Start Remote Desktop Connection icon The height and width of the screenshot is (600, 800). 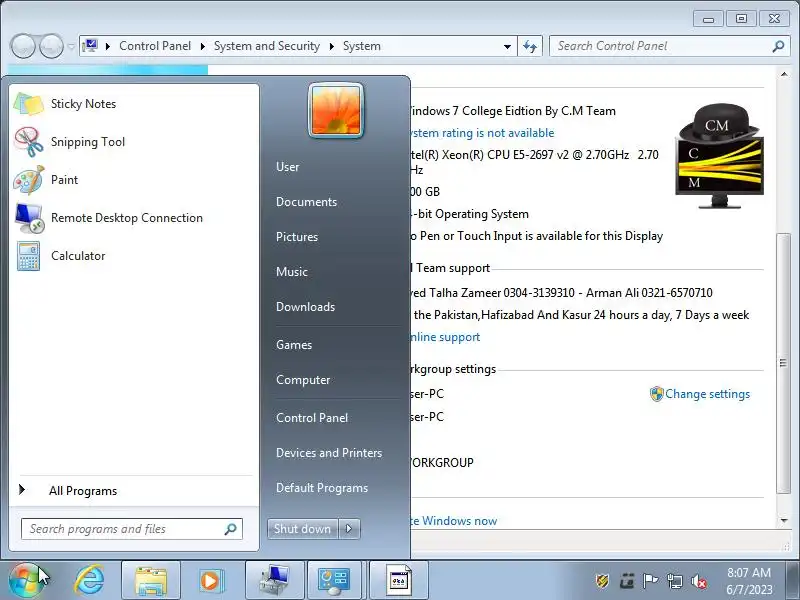coord(29,218)
